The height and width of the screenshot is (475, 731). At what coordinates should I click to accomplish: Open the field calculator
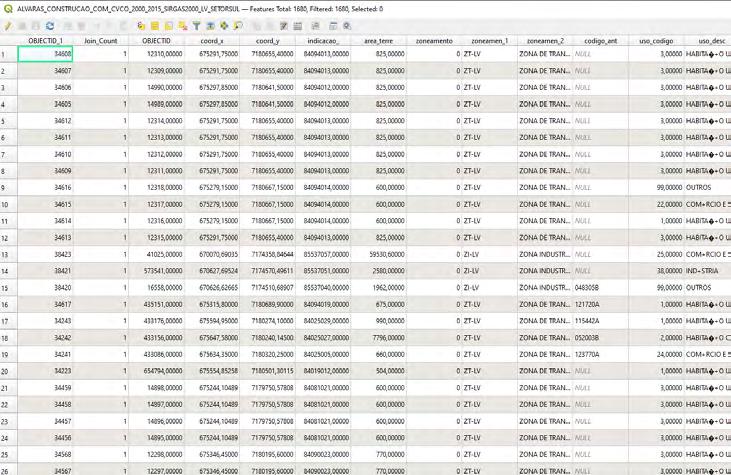coord(297,26)
